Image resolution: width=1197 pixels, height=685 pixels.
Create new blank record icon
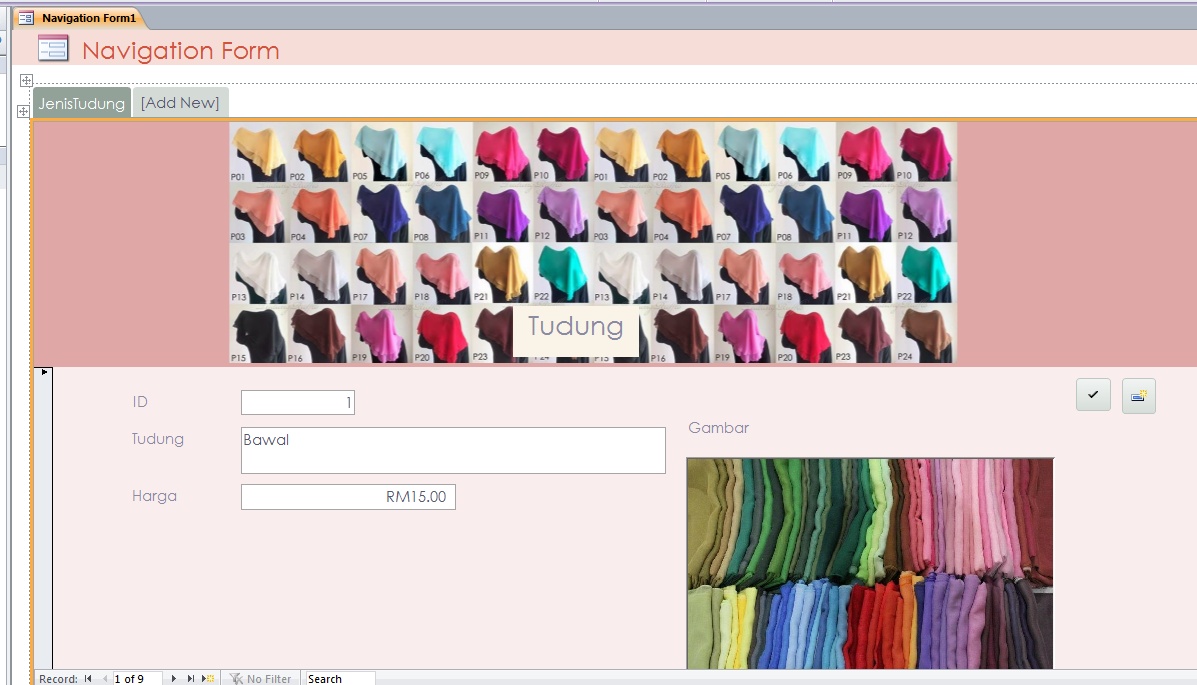[x=208, y=678]
